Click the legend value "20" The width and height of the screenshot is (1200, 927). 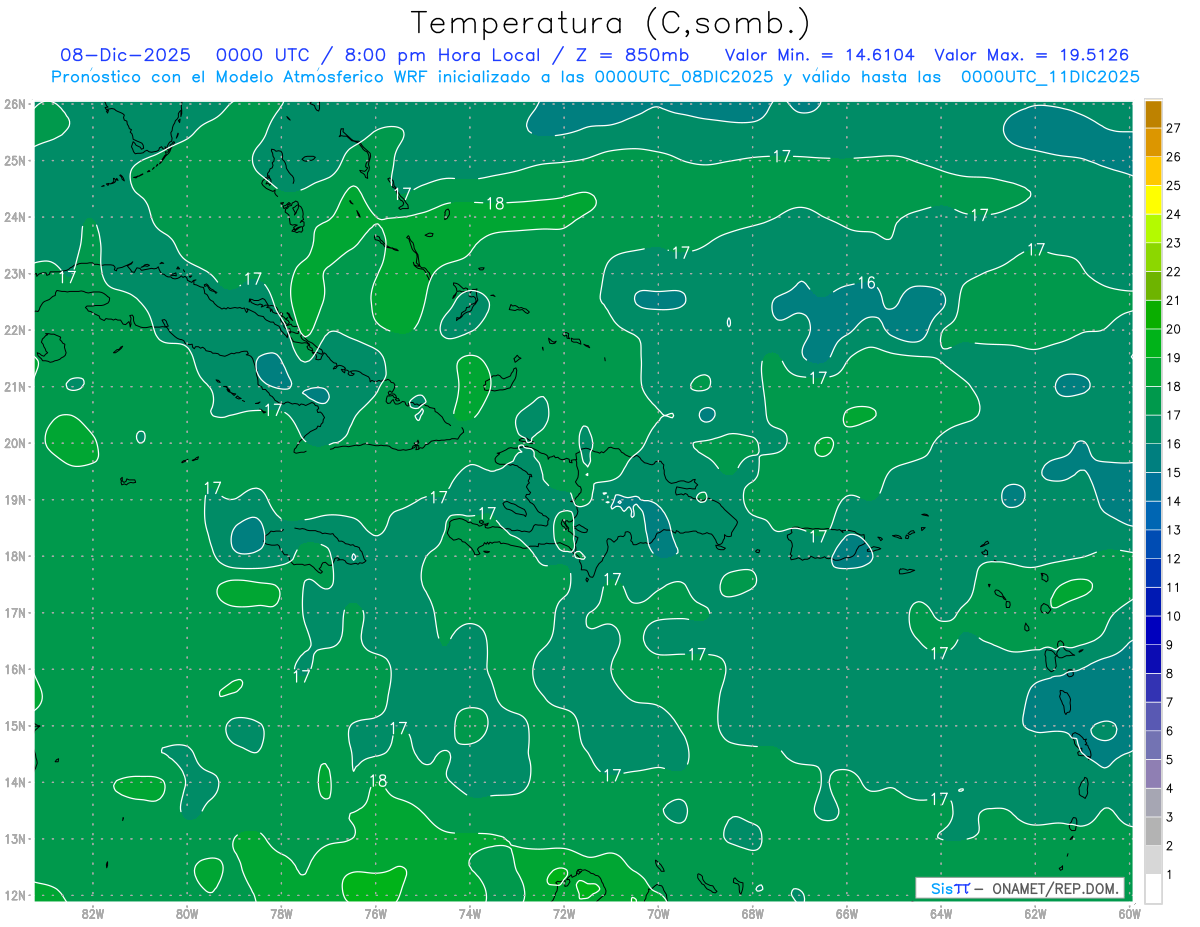(1174, 329)
